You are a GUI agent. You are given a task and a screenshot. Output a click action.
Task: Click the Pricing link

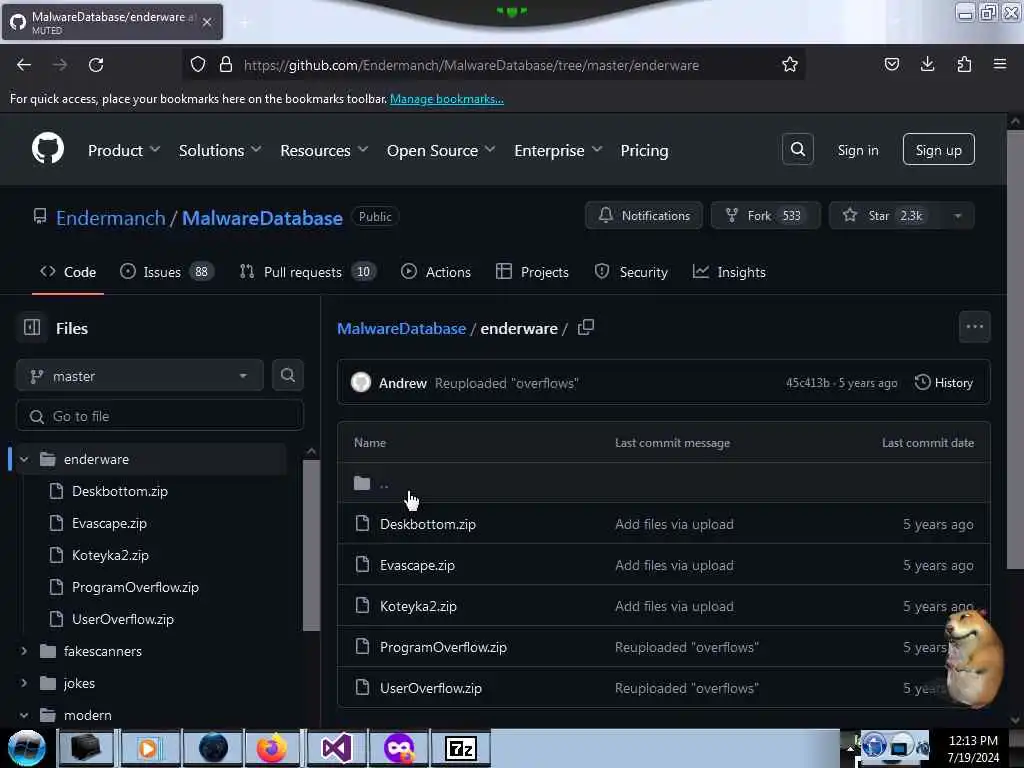click(644, 150)
